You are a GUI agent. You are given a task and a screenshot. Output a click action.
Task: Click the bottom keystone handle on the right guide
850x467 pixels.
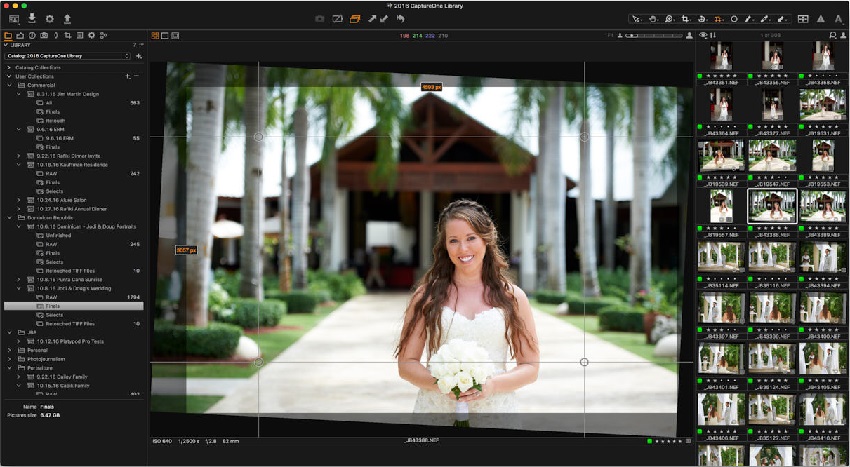coord(584,362)
